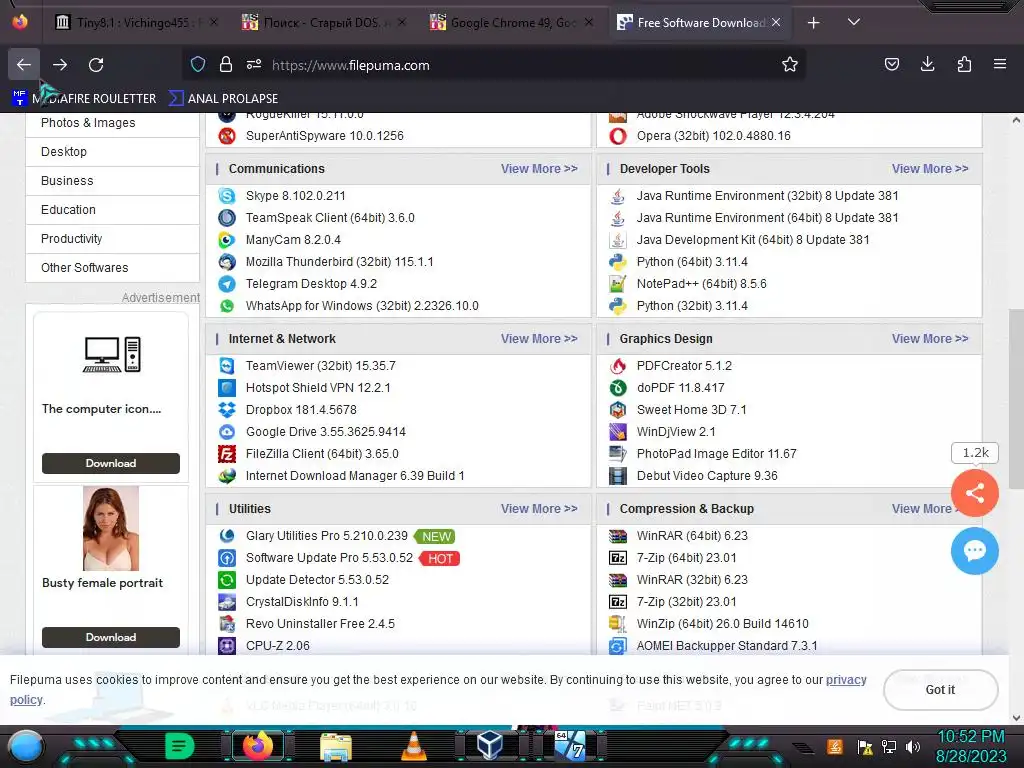Open Firefox downloads panel icon
1024x768 pixels.
point(927,64)
